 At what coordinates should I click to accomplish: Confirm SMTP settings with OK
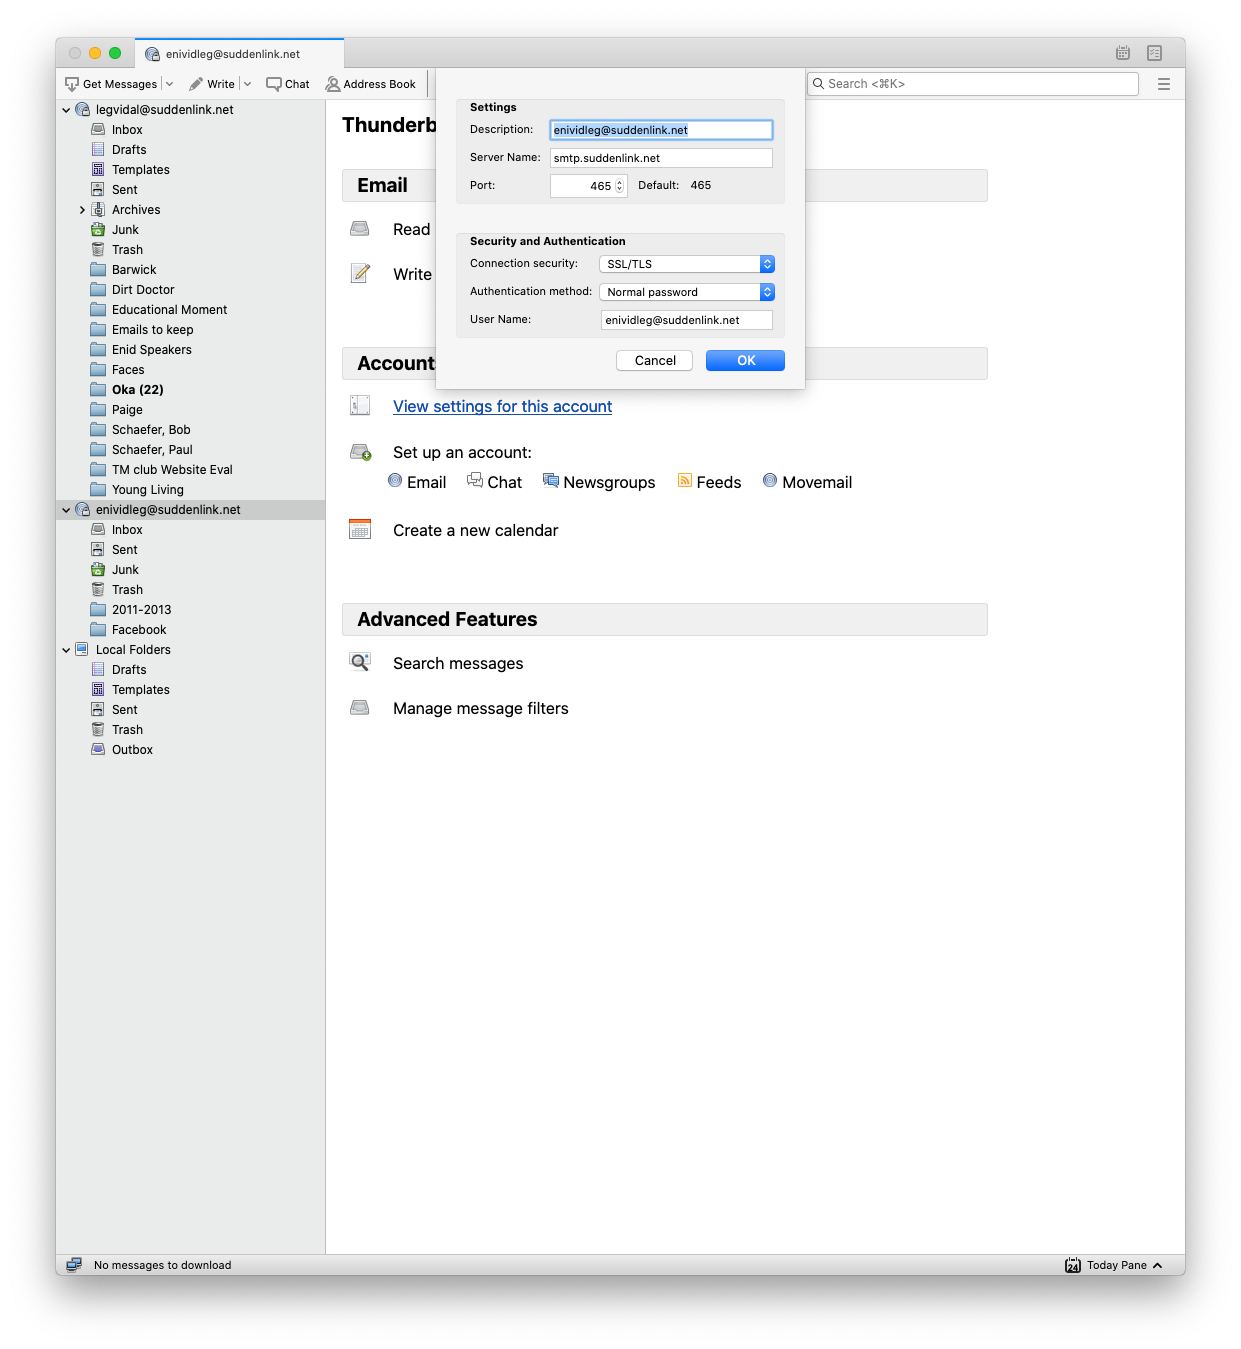tap(745, 361)
